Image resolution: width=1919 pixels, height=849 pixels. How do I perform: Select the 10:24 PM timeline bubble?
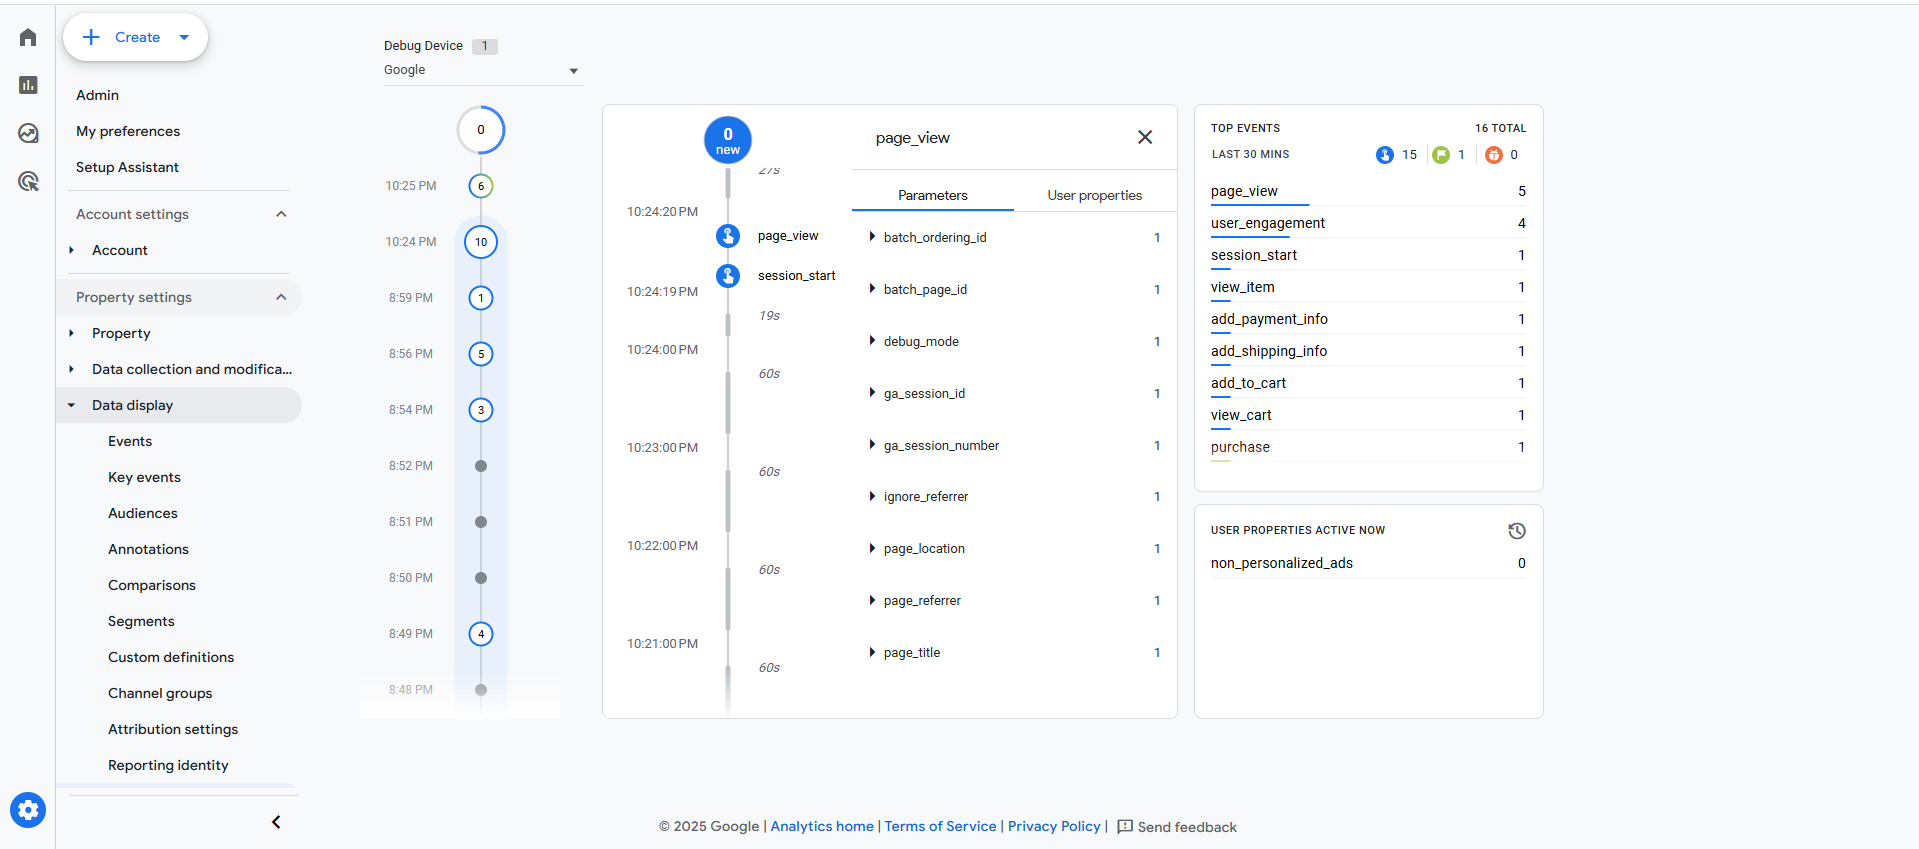[x=481, y=242]
